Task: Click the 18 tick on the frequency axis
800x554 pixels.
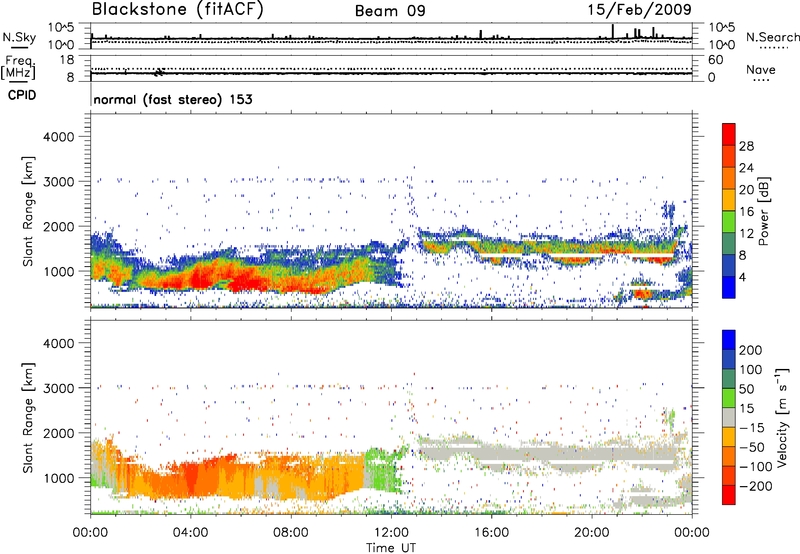Action: point(67,60)
